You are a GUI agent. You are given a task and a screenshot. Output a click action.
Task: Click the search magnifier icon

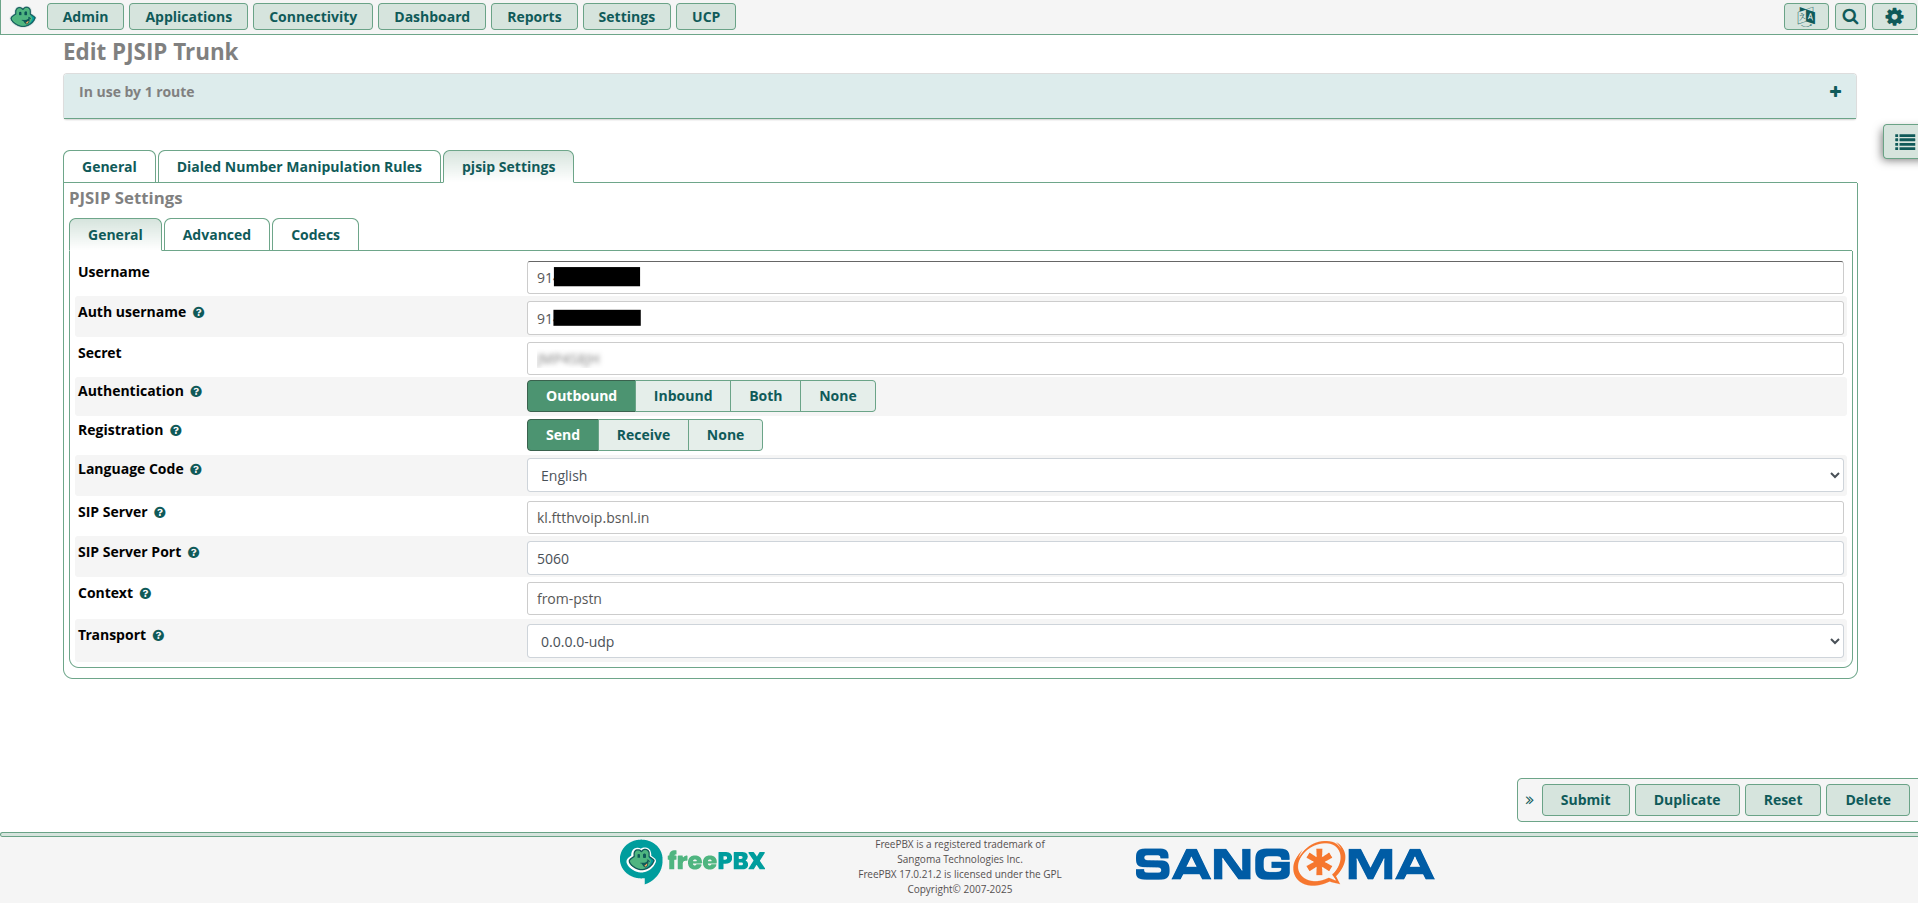(x=1850, y=17)
